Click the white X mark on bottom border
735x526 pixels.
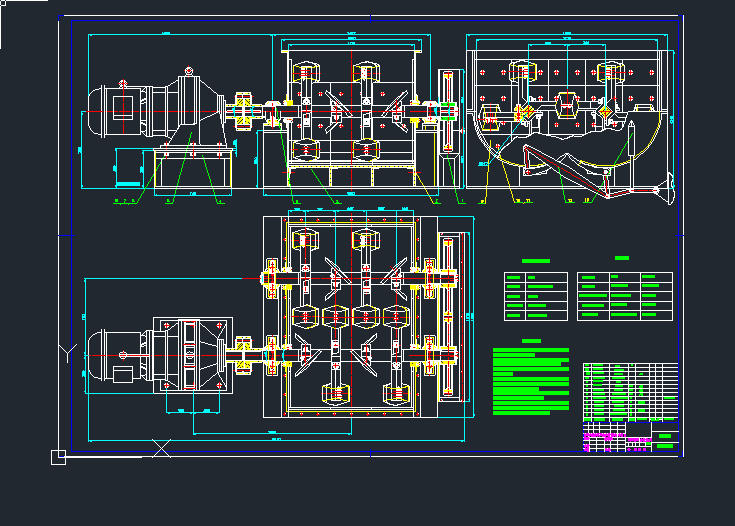click(161, 449)
